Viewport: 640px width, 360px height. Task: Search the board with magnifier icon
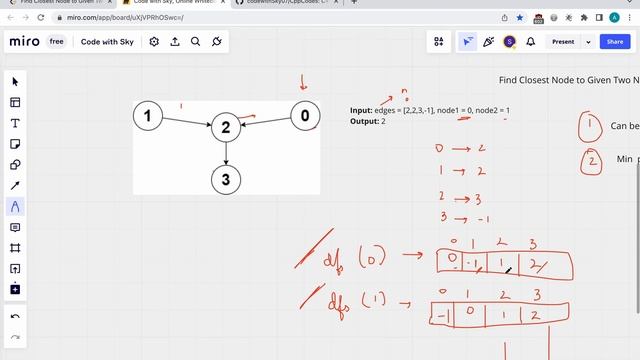point(196,42)
